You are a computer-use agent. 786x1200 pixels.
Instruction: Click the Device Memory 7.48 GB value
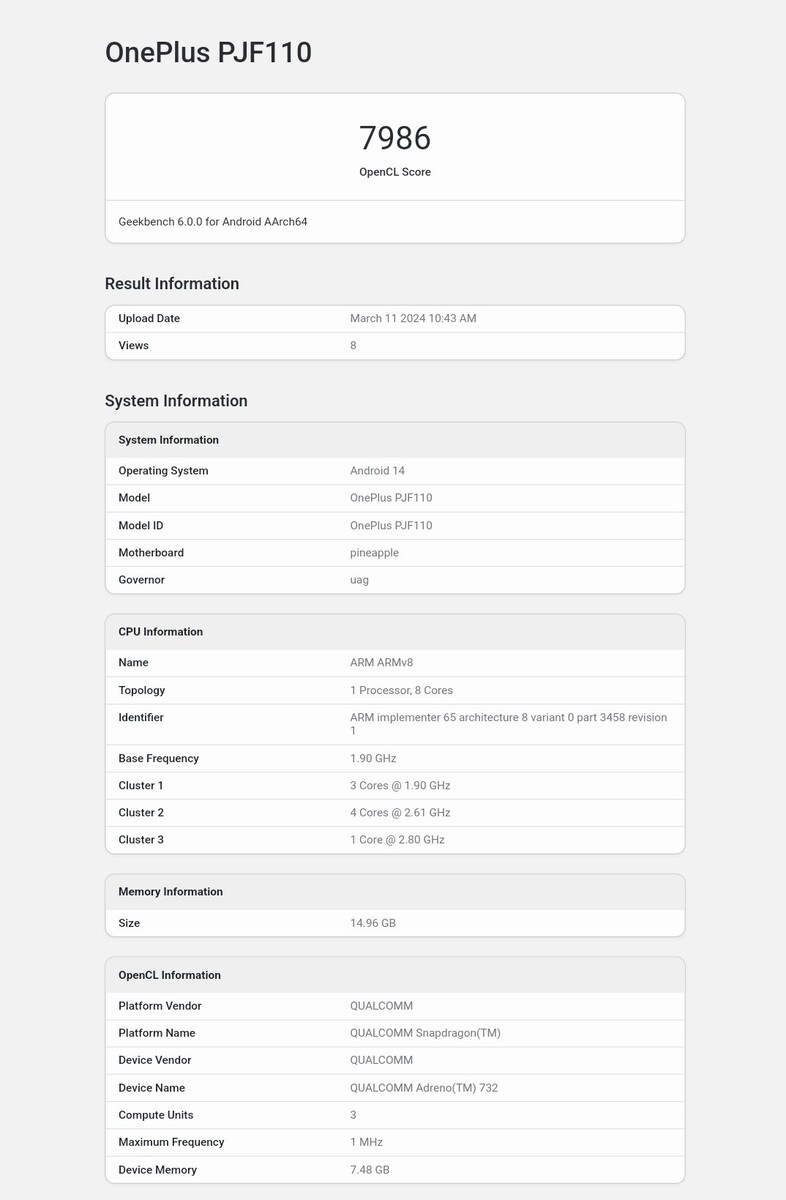click(x=370, y=1170)
